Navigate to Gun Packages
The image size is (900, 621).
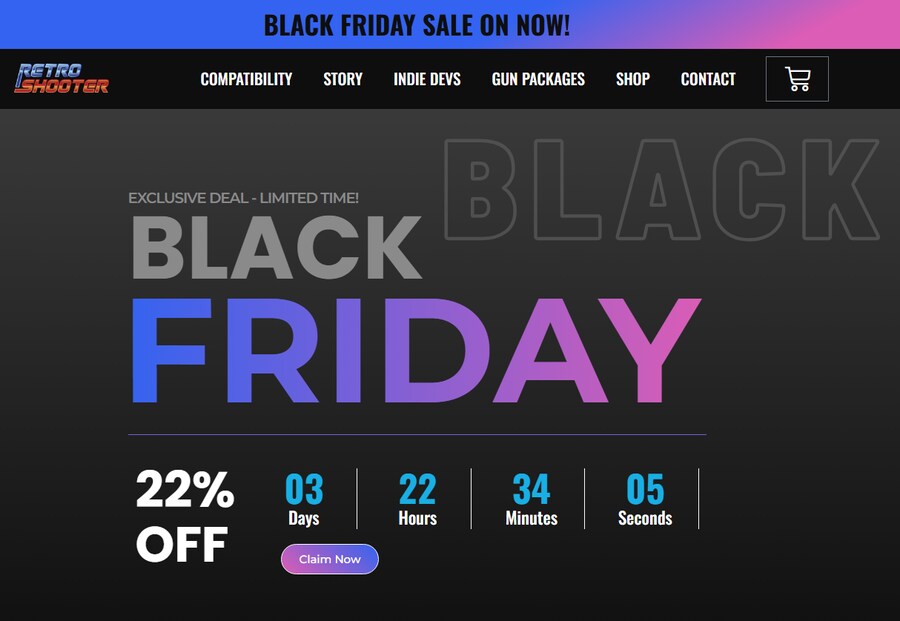[538, 79]
